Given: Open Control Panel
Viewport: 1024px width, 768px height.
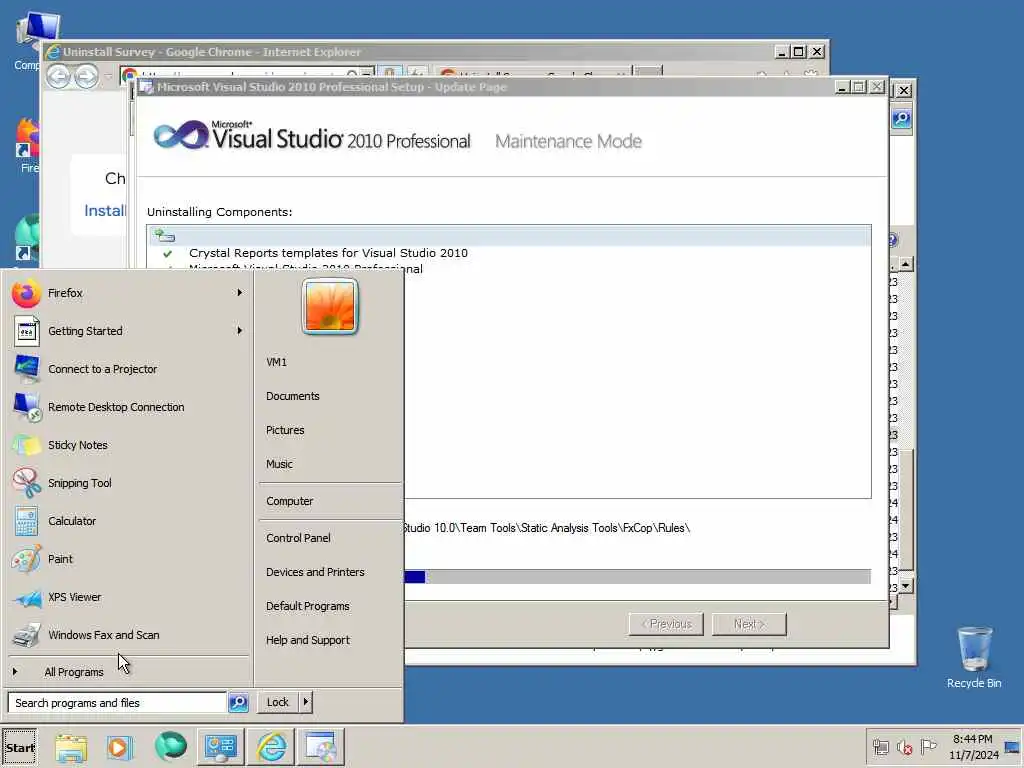Looking at the screenshot, I should [x=298, y=538].
